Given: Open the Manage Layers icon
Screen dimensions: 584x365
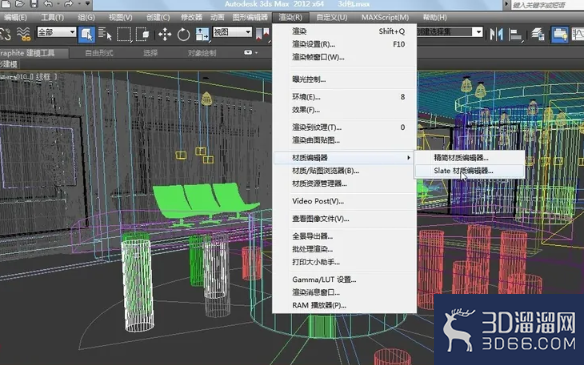Looking at the screenshot, I should click(538, 34).
